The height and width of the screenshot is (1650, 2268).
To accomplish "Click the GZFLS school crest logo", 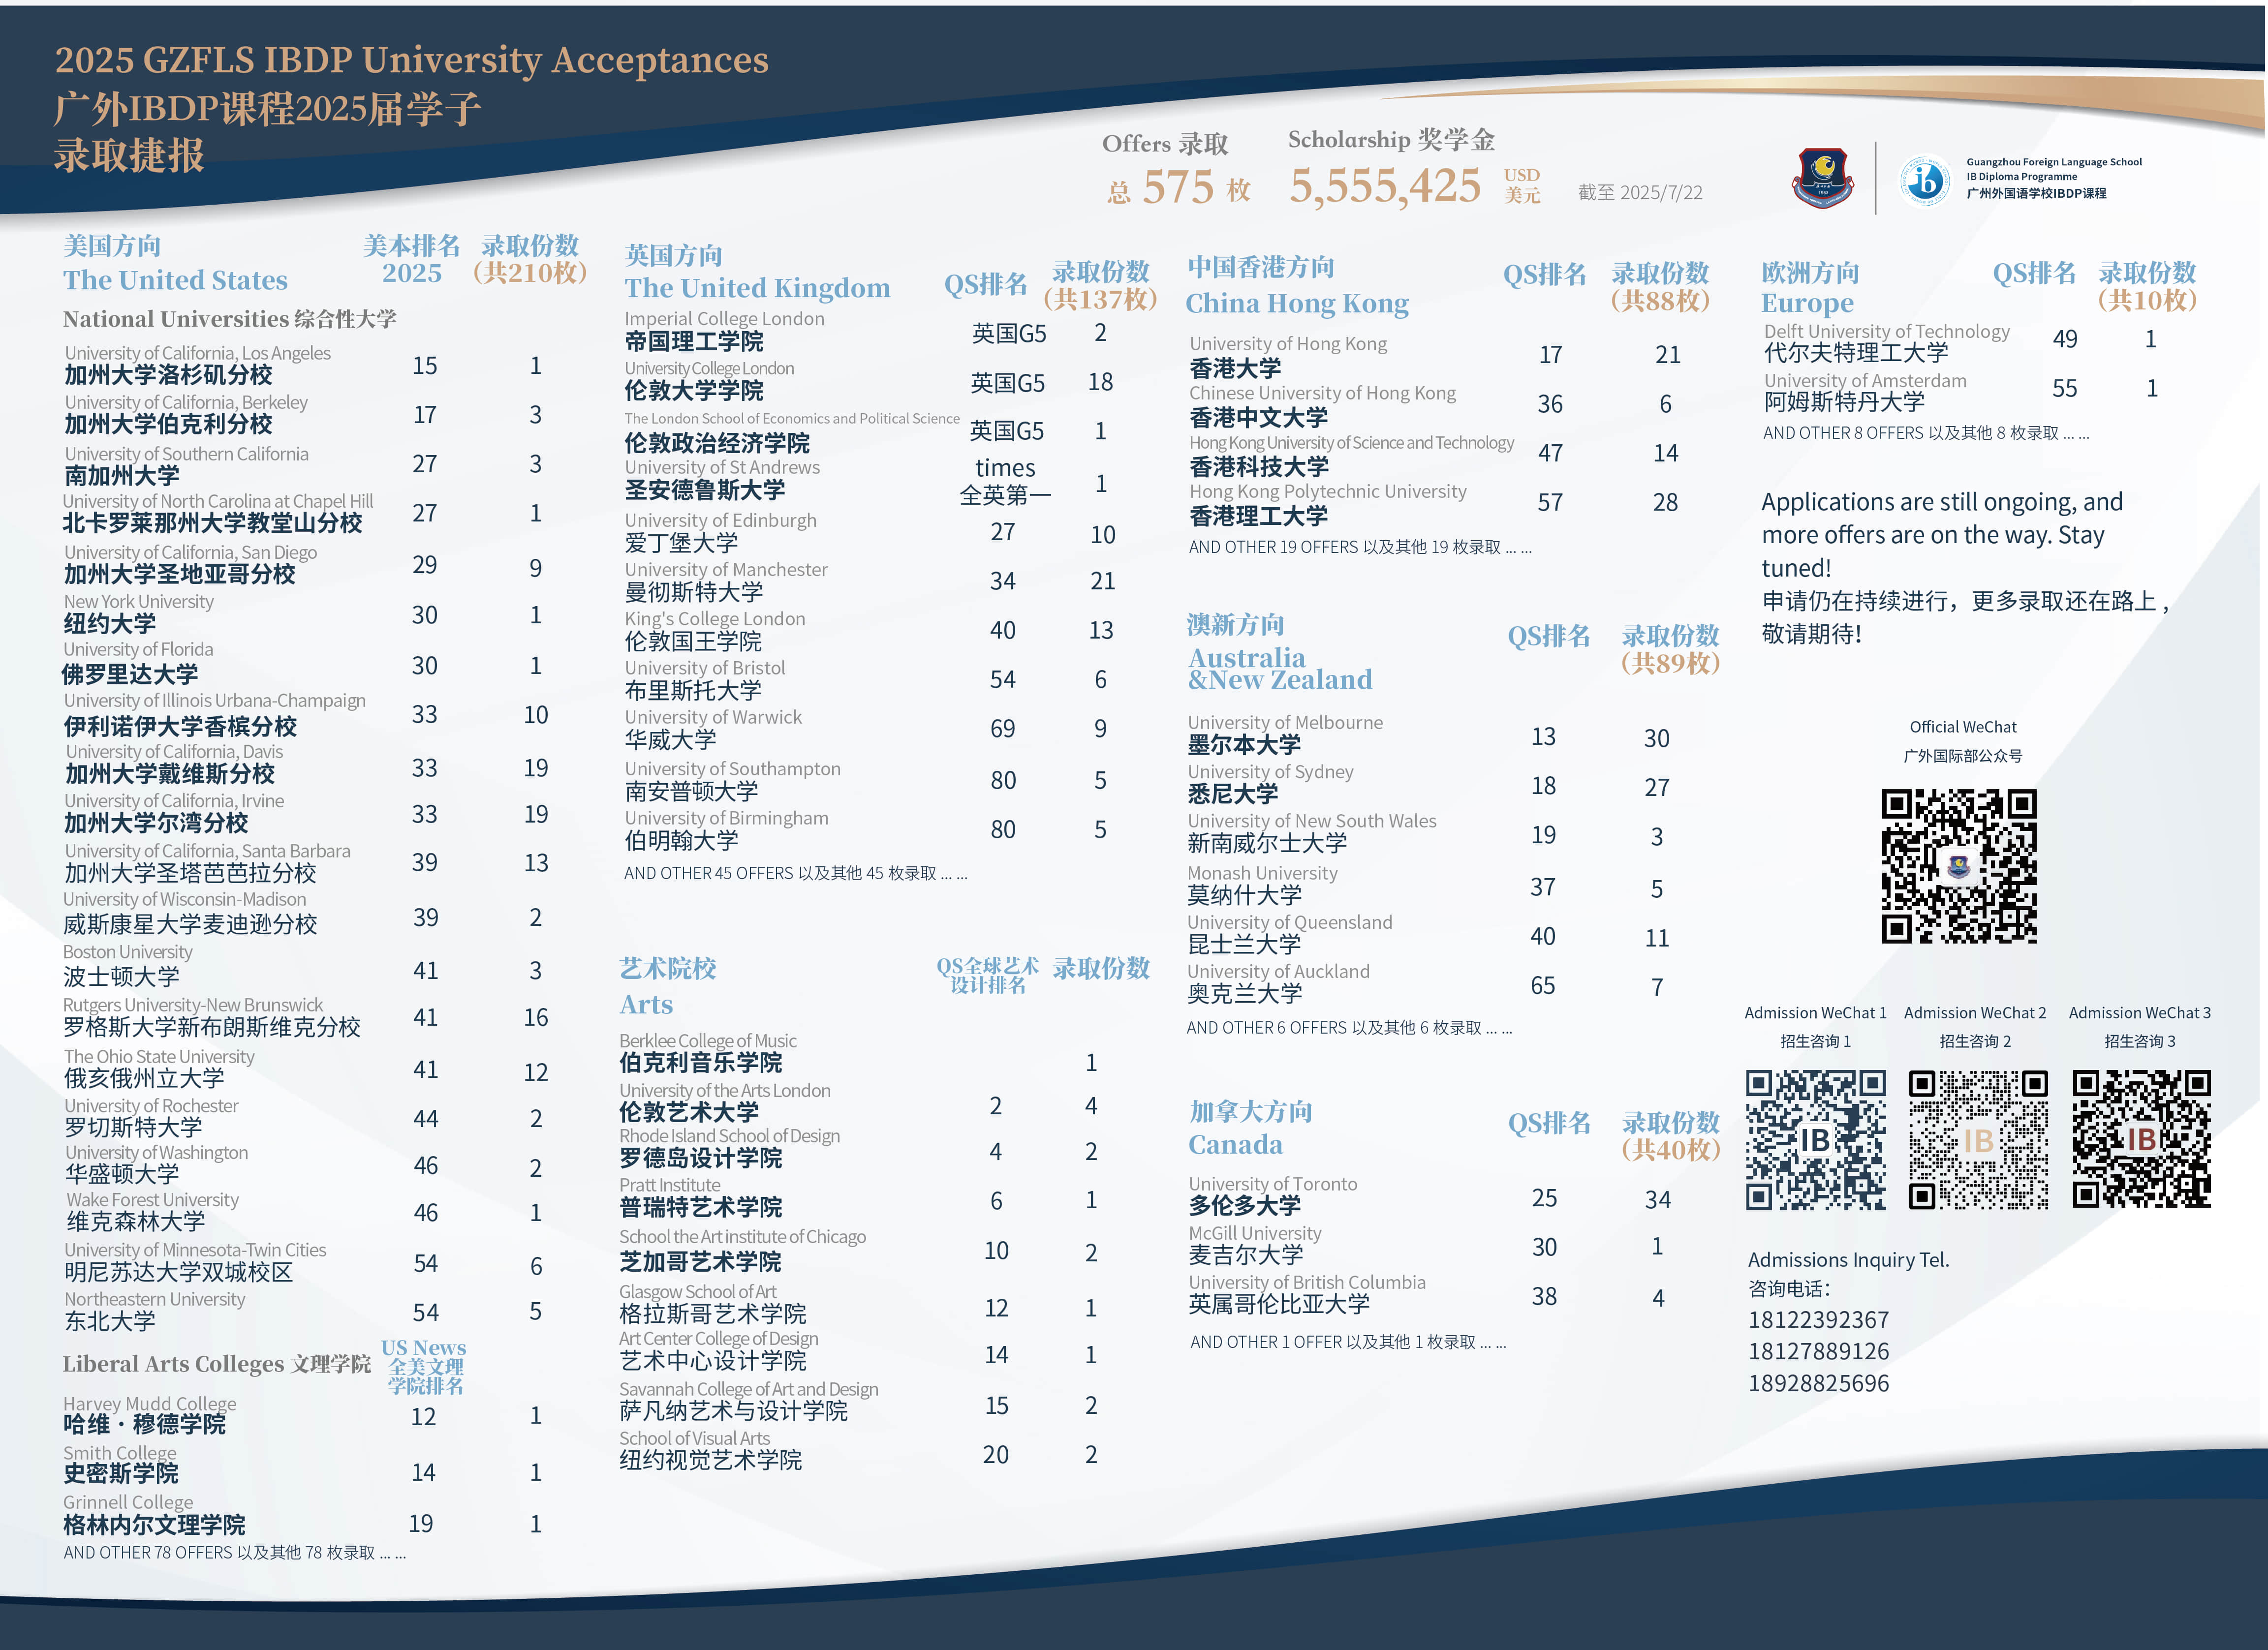I will click(1822, 178).
